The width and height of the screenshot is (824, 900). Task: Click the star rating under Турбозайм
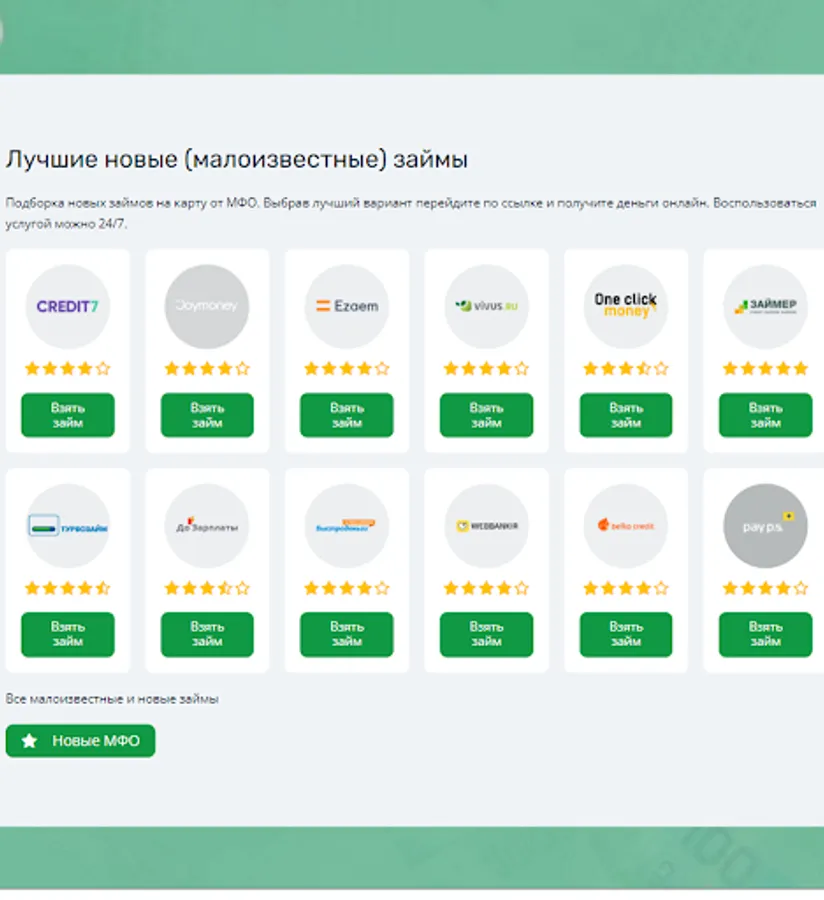point(68,588)
